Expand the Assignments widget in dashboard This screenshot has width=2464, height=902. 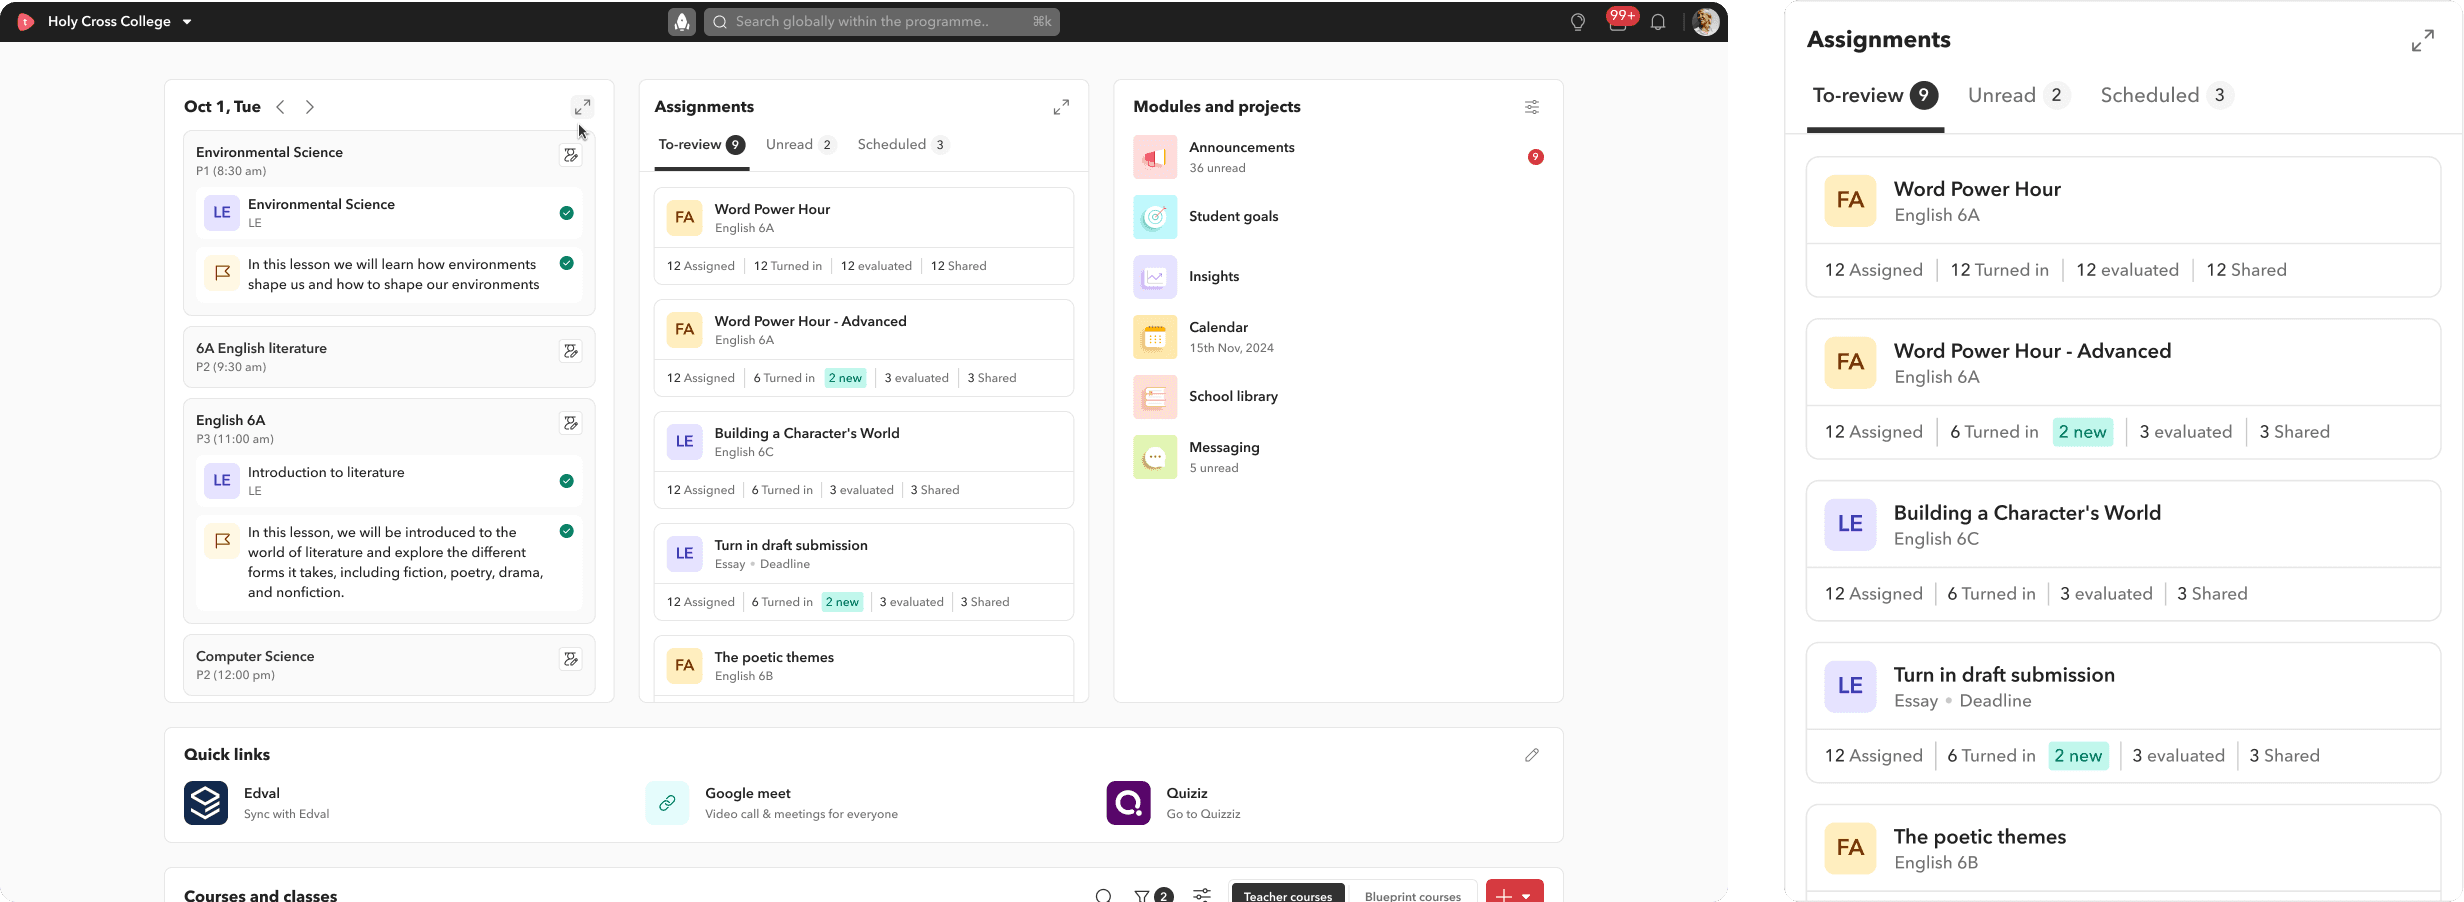1061,107
